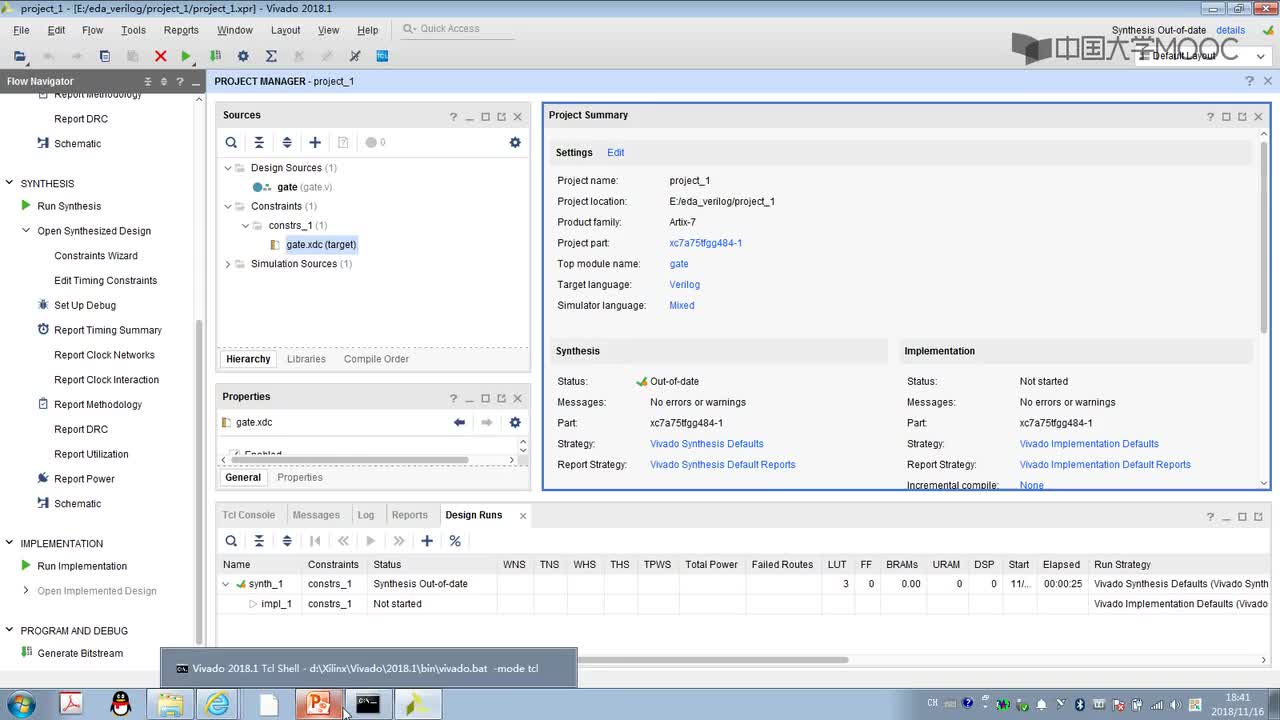Viewport: 1280px width, 720px height.
Task: Collapse PROGRAM AND DEBUG section
Action: tap(9, 630)
